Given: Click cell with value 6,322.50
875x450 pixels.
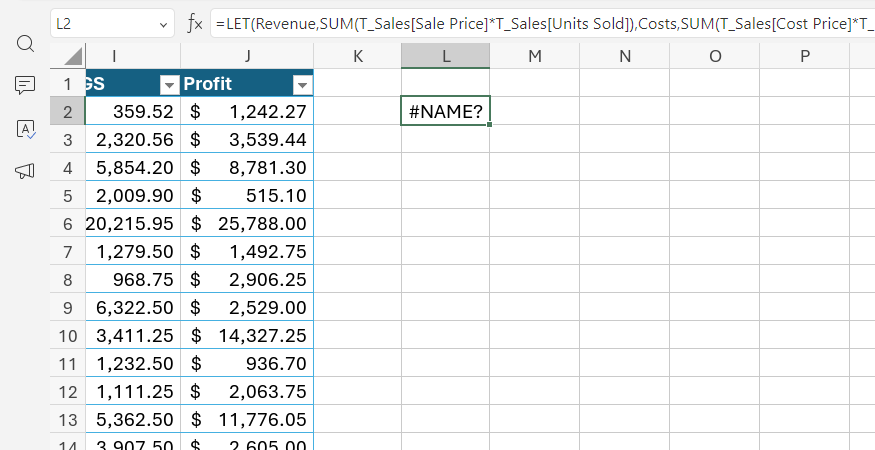Looking at the screenshot, I should coord(133,307).
